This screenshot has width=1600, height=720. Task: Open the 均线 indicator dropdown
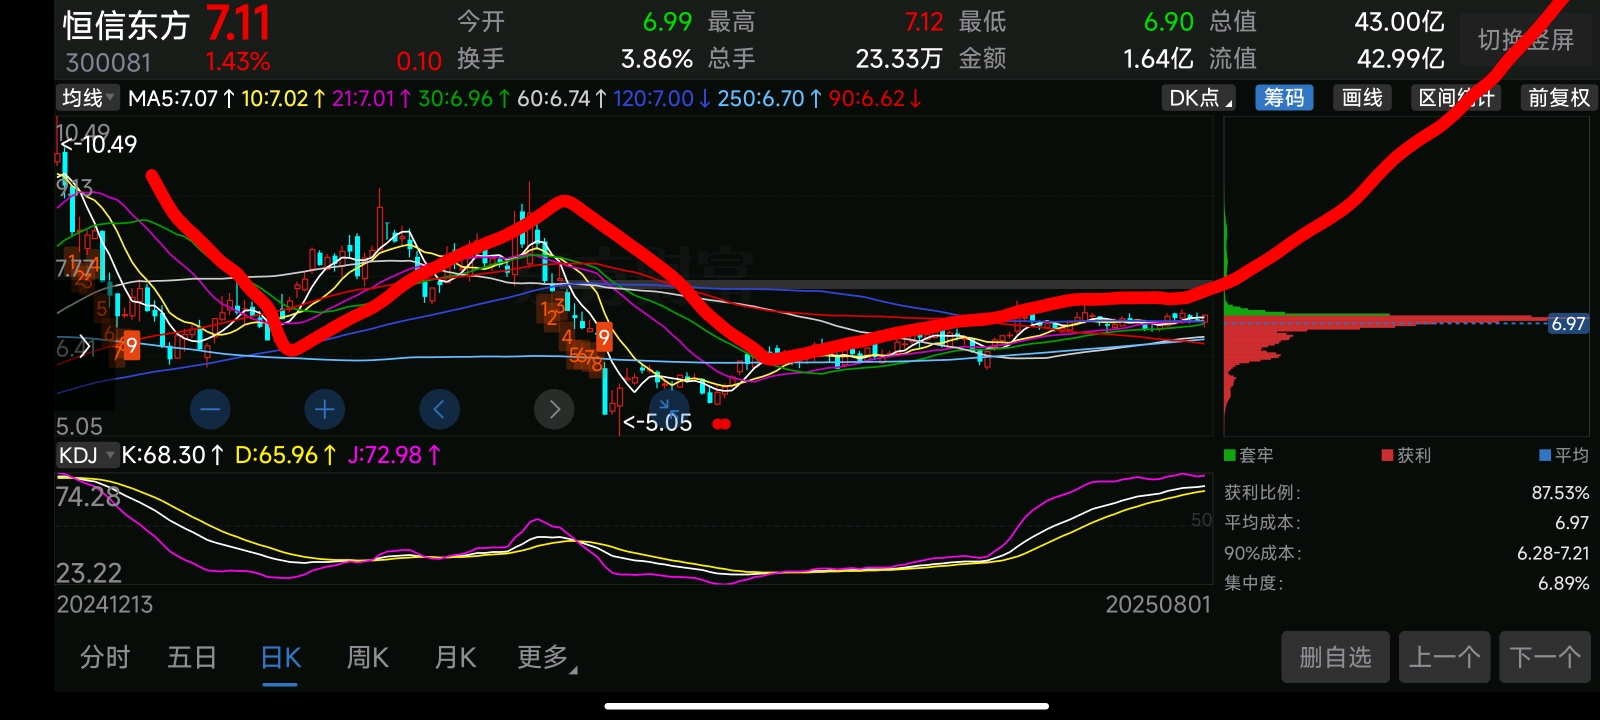(x=88, y=98)
